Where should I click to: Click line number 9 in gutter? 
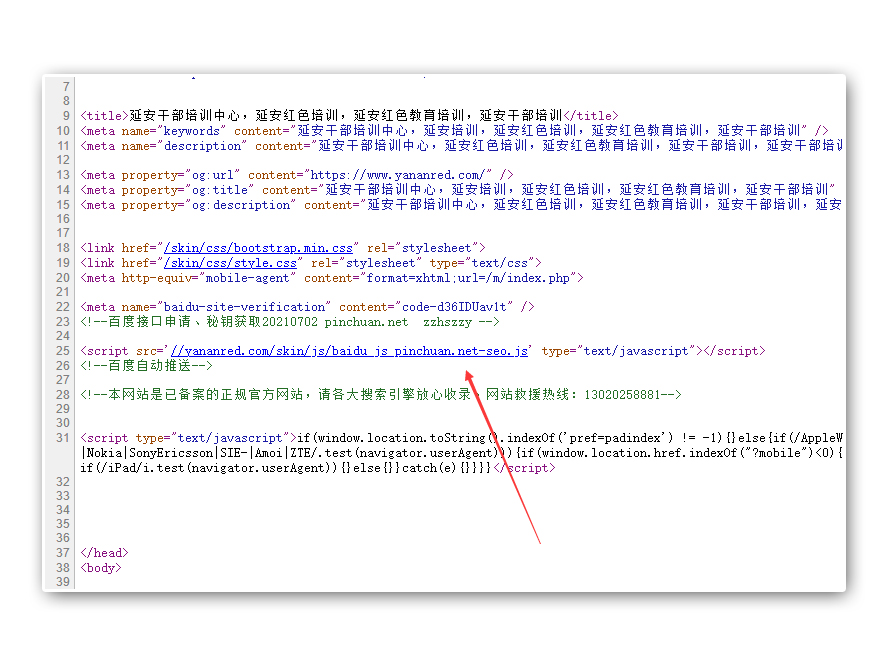pyautogui.click(x=66, y=116)
